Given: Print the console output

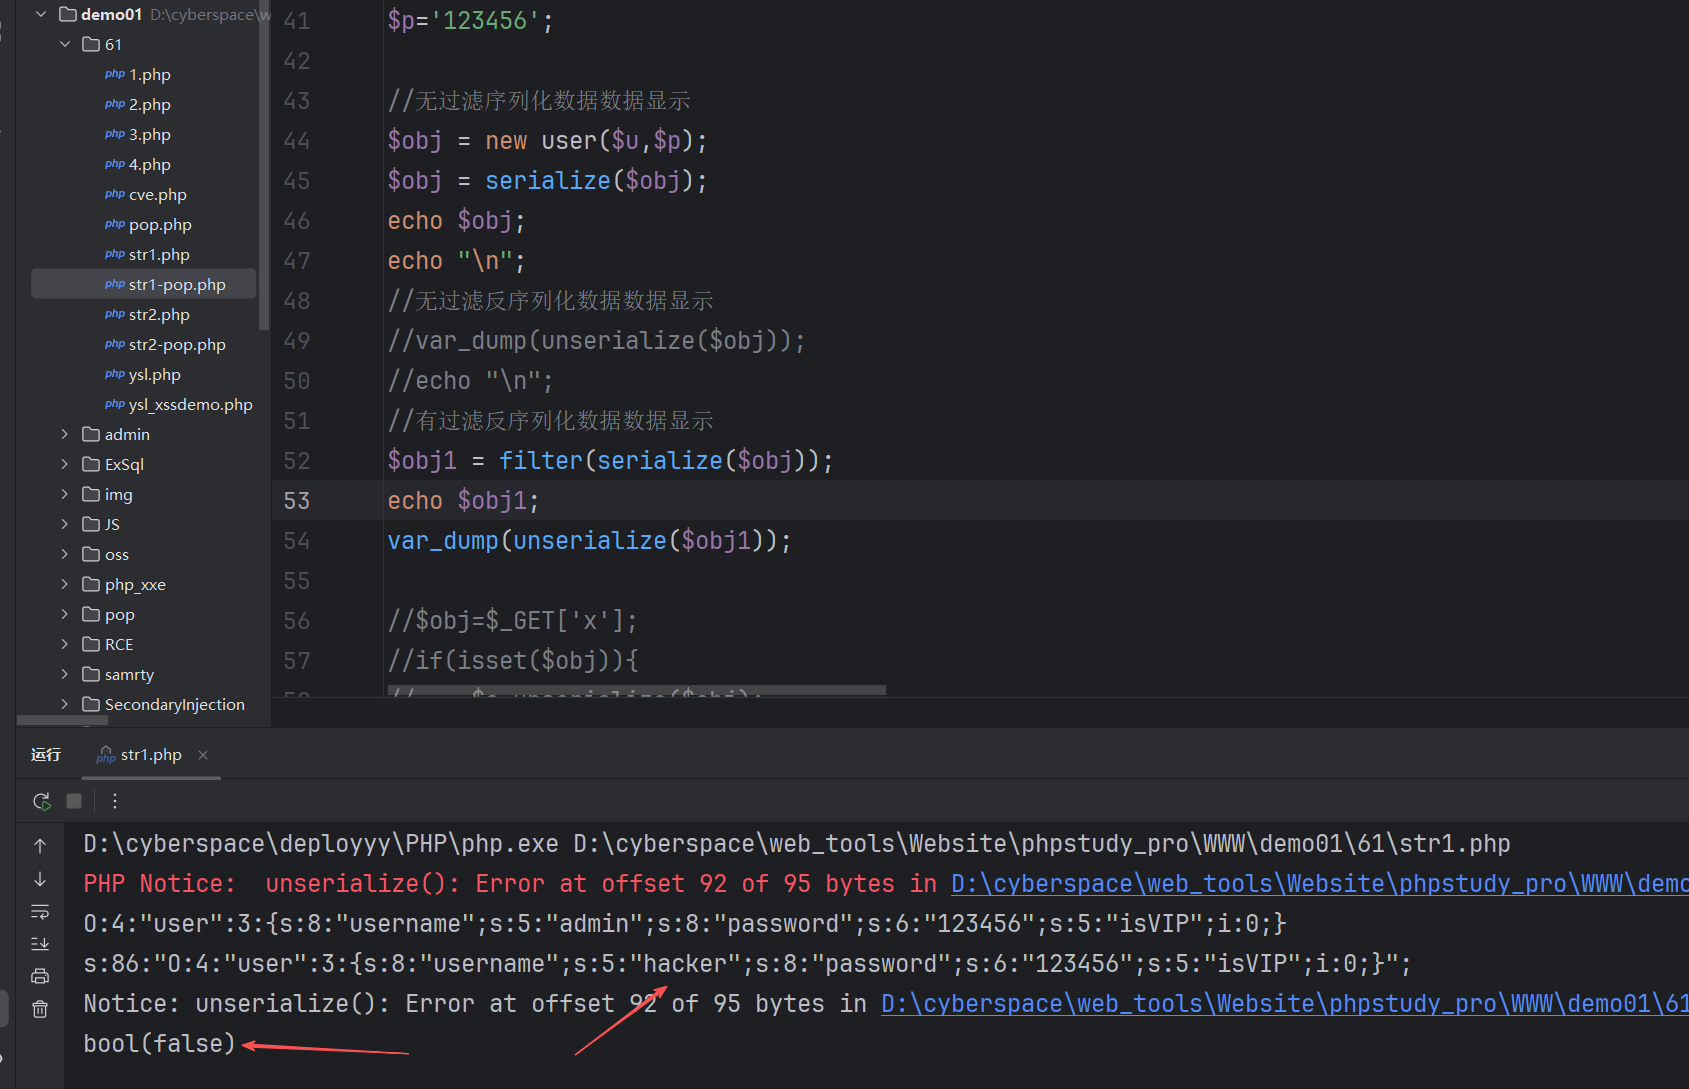Looking at the screenshot, I should pos(40,976).
